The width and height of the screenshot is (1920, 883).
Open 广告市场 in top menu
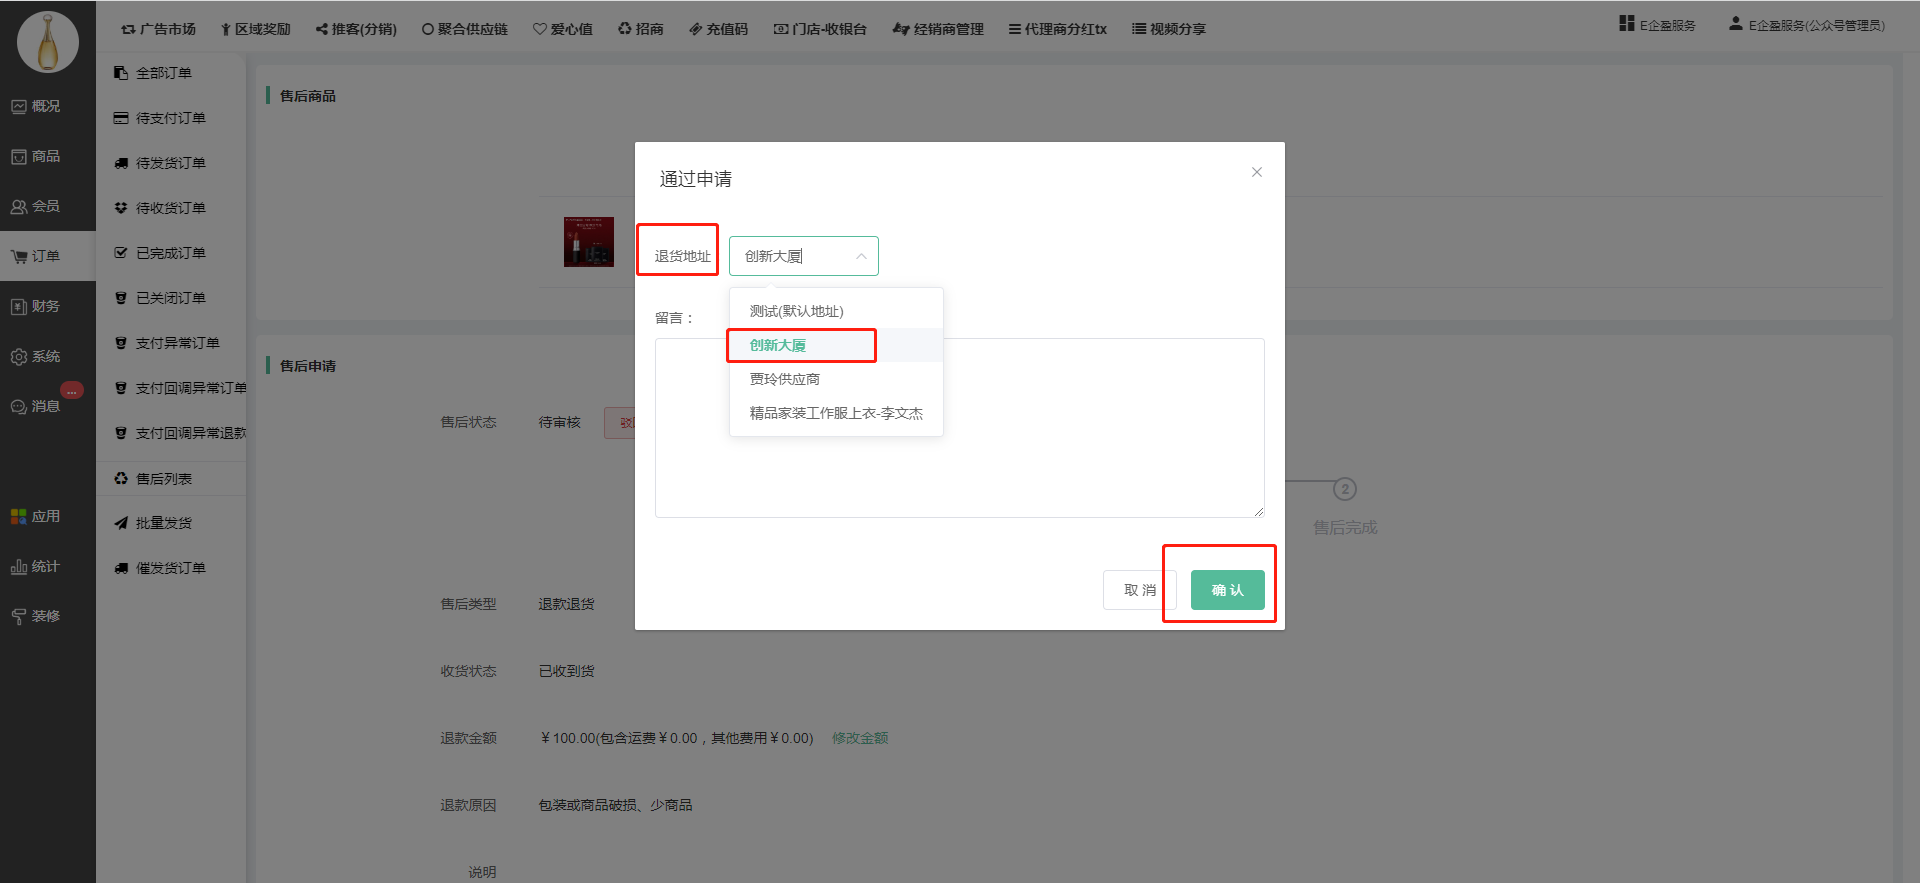159,29
